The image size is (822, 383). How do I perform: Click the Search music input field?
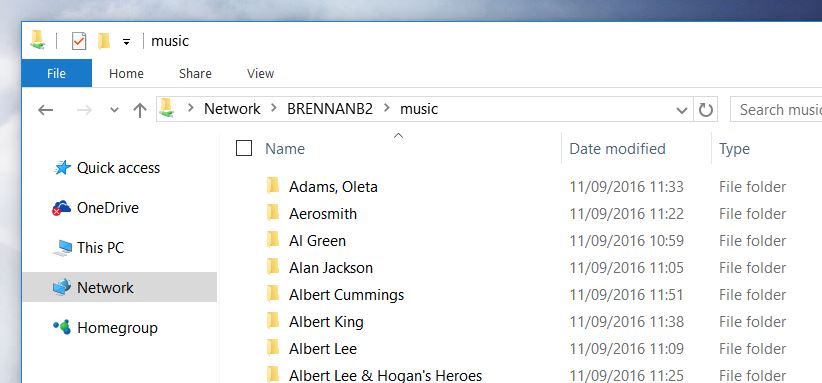pyautogui.click(x=776, y=110)
